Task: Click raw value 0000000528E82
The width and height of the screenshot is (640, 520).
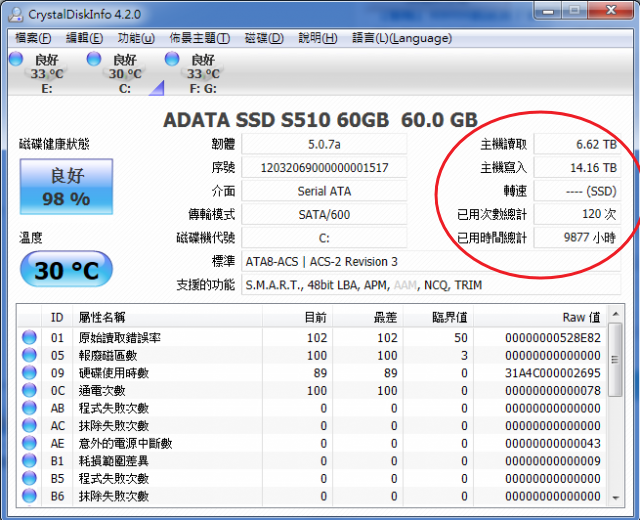Action: pos(553,338)
